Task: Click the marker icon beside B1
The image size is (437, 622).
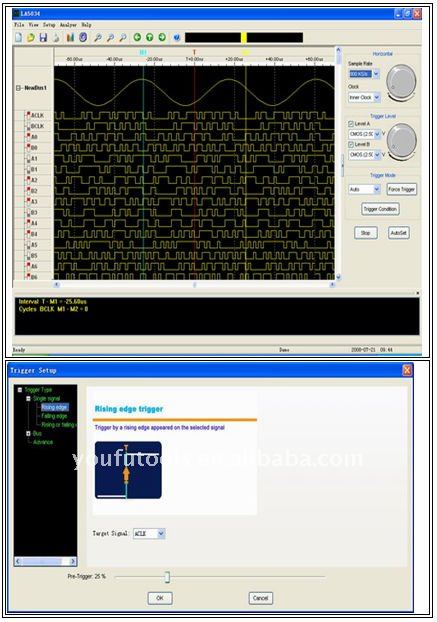Action: pos(28,169)
